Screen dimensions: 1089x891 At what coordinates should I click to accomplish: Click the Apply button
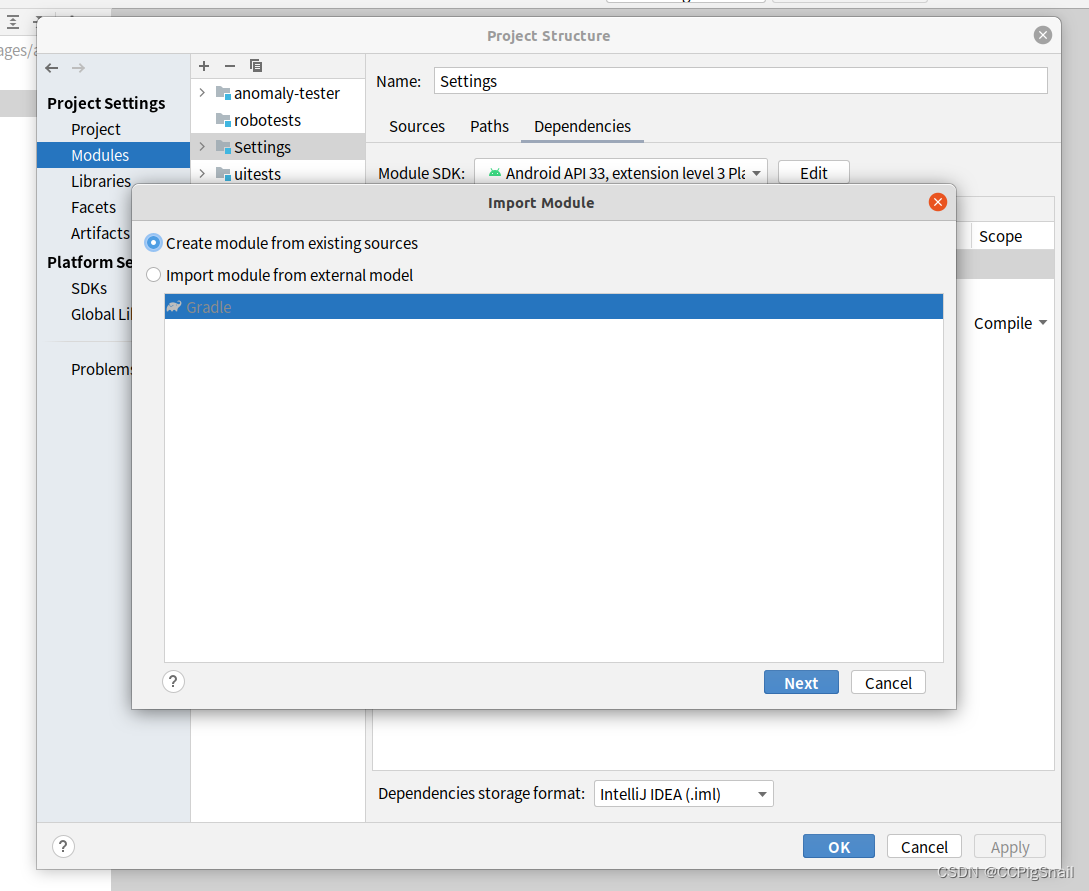pos(1009,847)
